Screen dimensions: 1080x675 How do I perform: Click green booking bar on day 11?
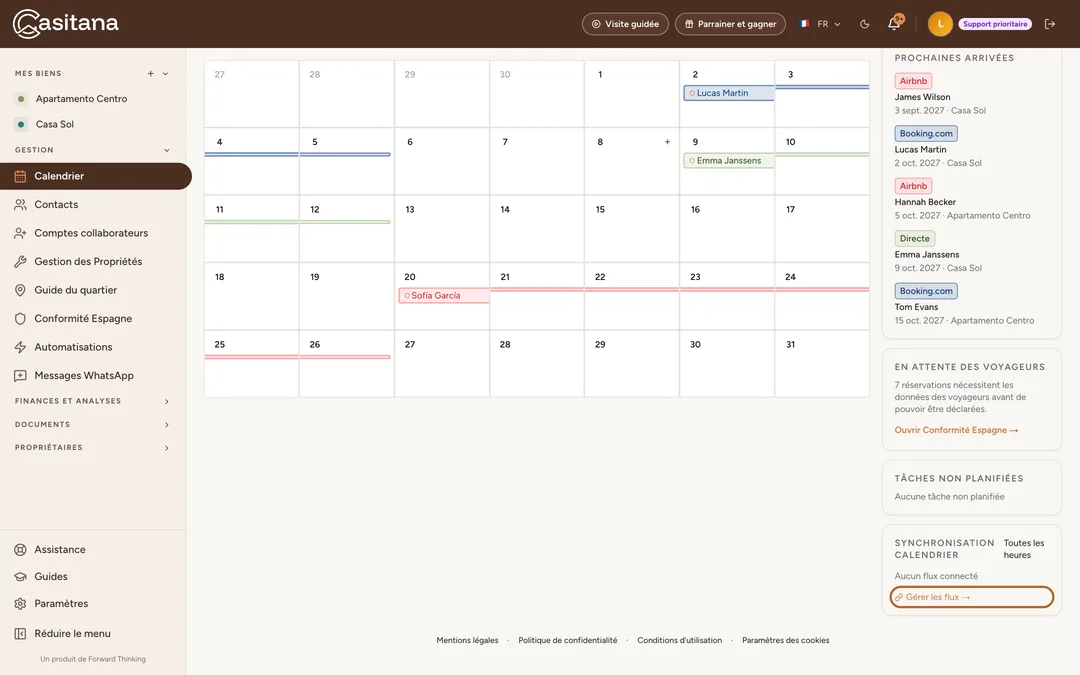[x=251, y=222]
